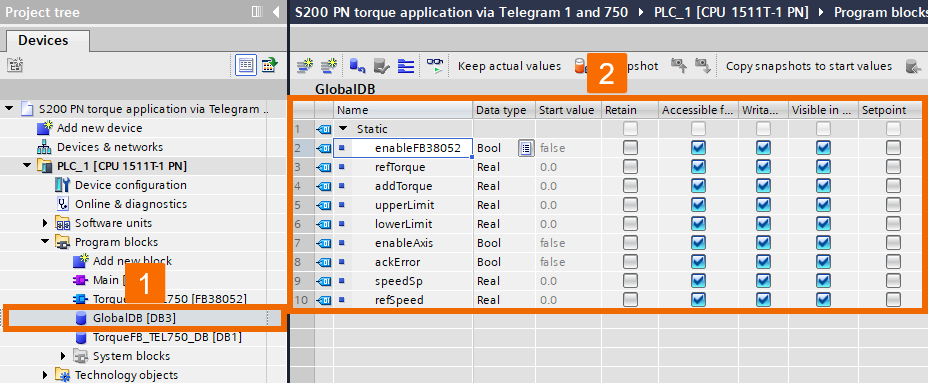Click Program blocks breadcrumb in the title bar
The image size is (928, 383).
click(881, 12)
